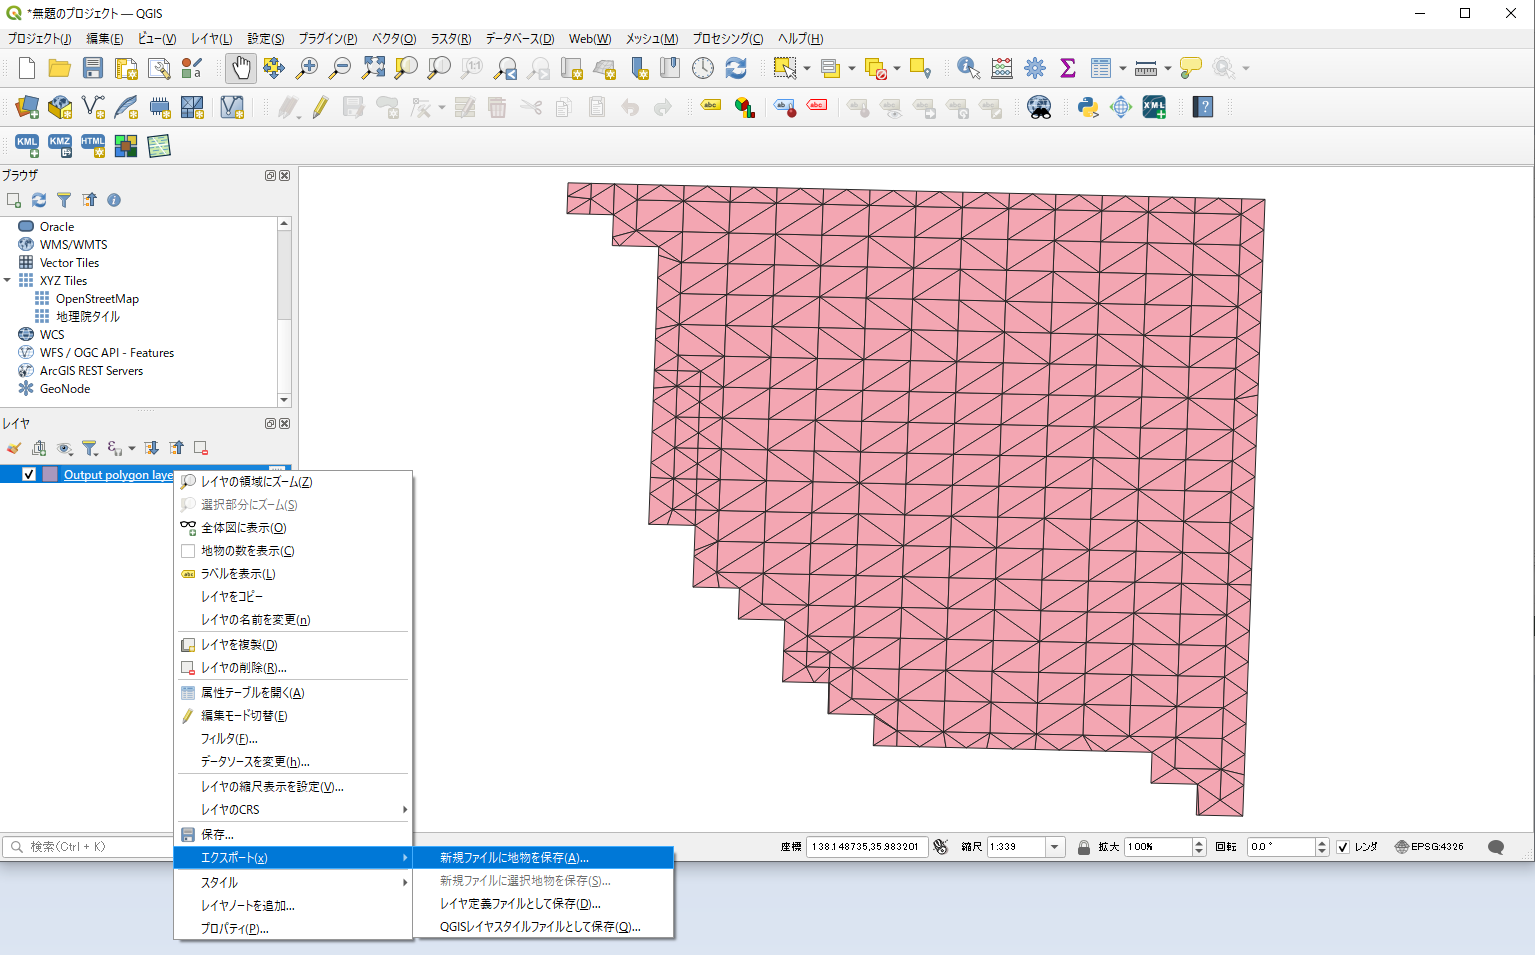This screenshot has height=955, width=1535.
Task: Open the processing toolbox gear icon
Action: [1035, 68]
